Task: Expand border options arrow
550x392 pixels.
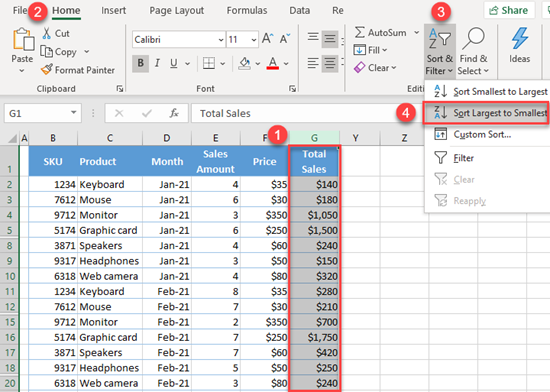Action: [x=223, y=64]
